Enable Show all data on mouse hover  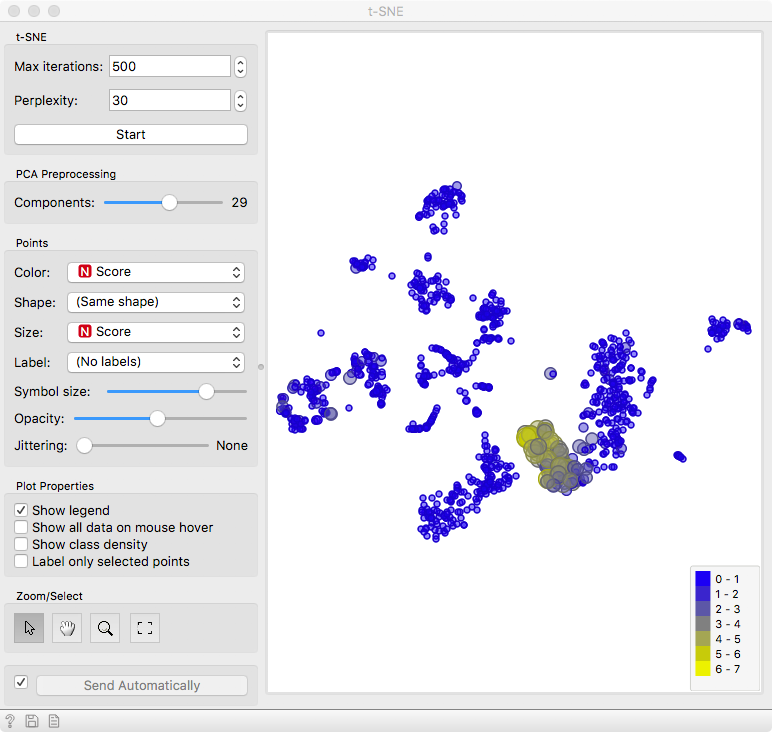(21, 527)
